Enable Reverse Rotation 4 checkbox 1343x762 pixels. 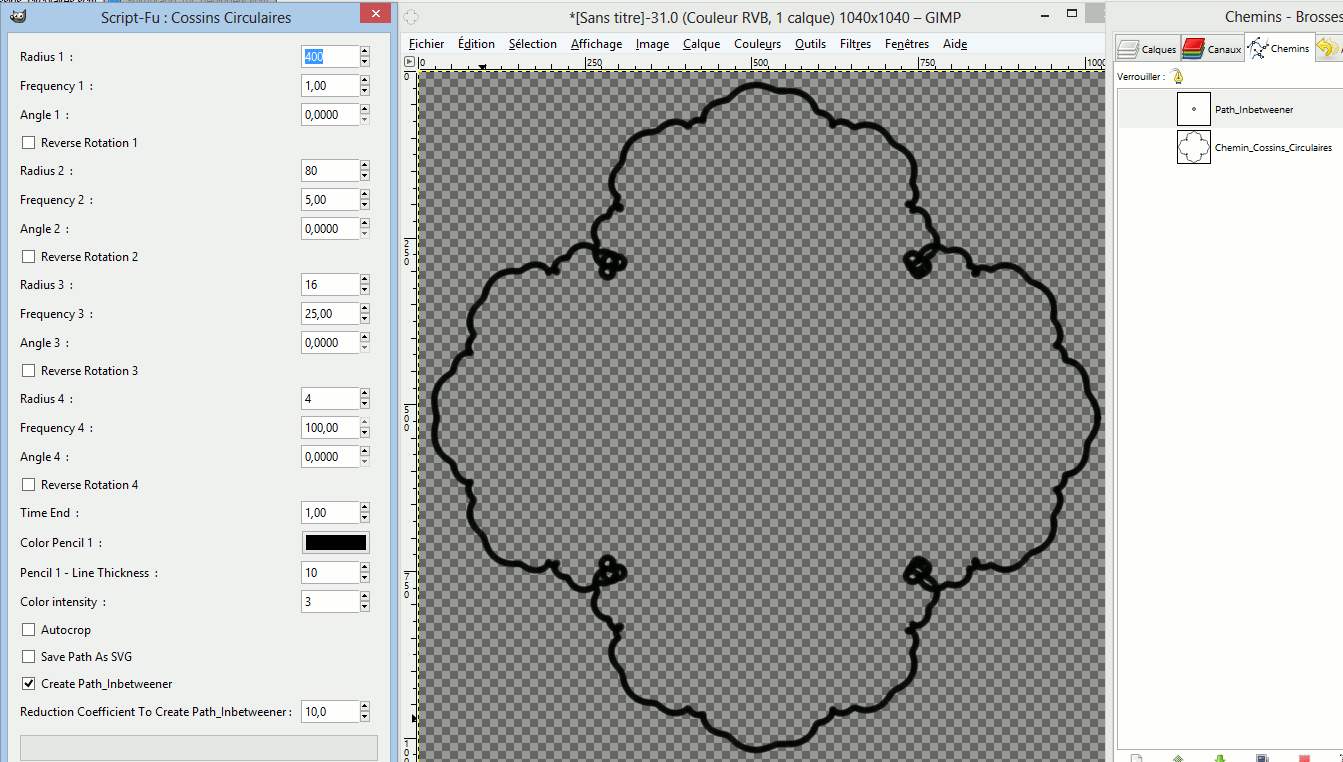[x=28, y=485]
